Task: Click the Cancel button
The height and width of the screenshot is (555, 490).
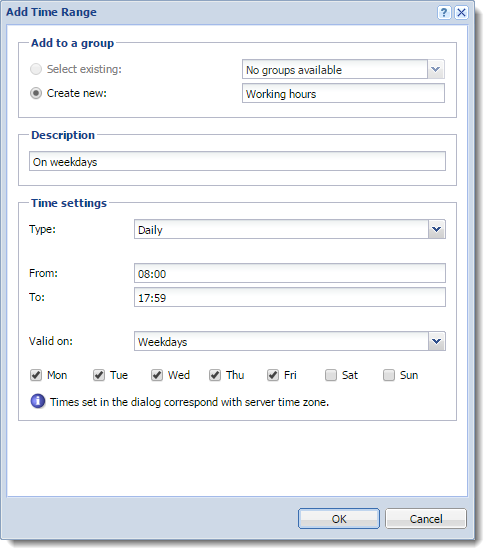Action: pyautogui.click(x=426, y=519)
